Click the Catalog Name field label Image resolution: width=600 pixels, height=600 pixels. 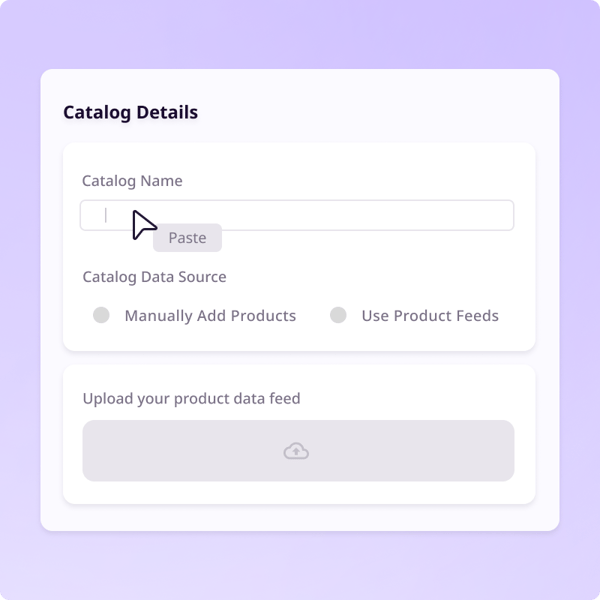click(x=132, y=181)
